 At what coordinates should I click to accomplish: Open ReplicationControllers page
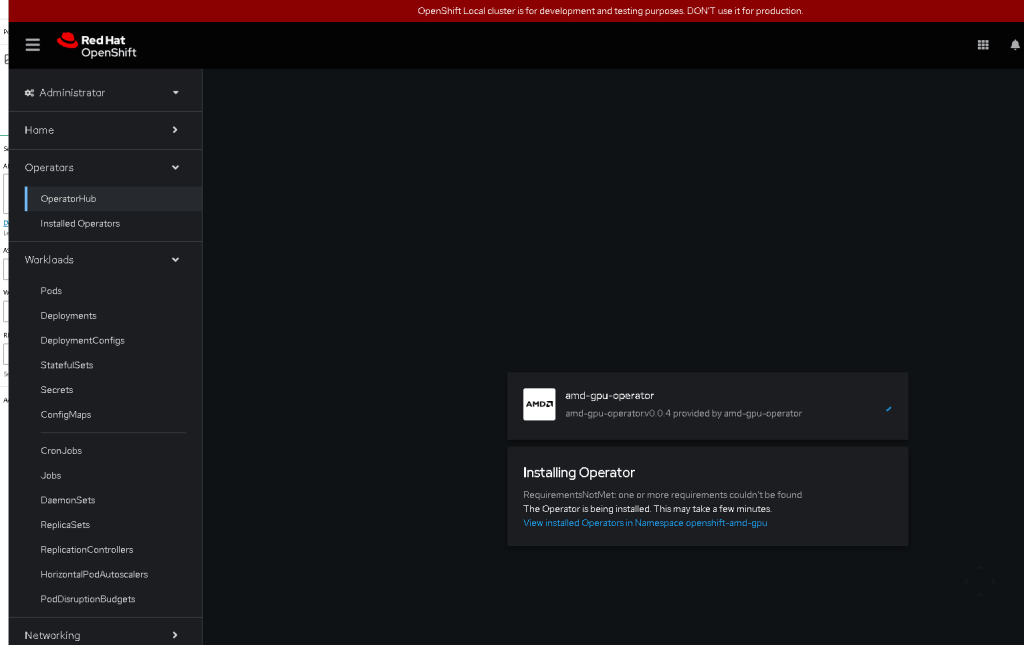[87, 550]
